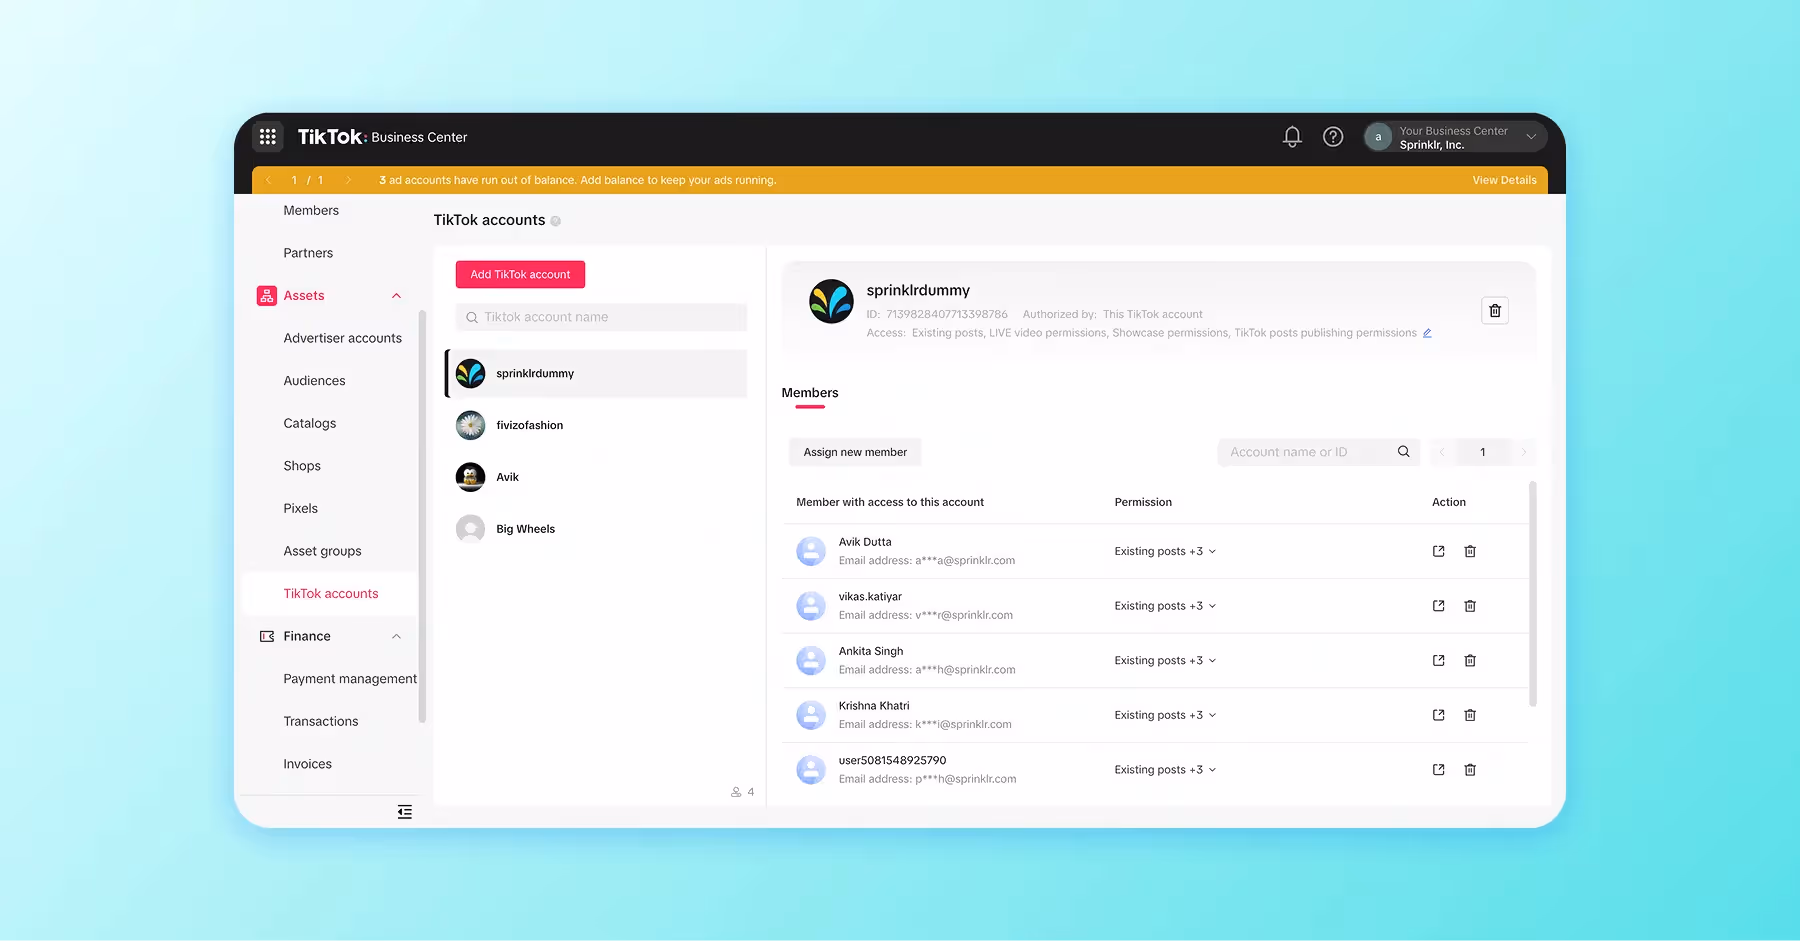Open Shops in sidebar
The height and width of the screenshot is (941, 1800).
point(302,466)
